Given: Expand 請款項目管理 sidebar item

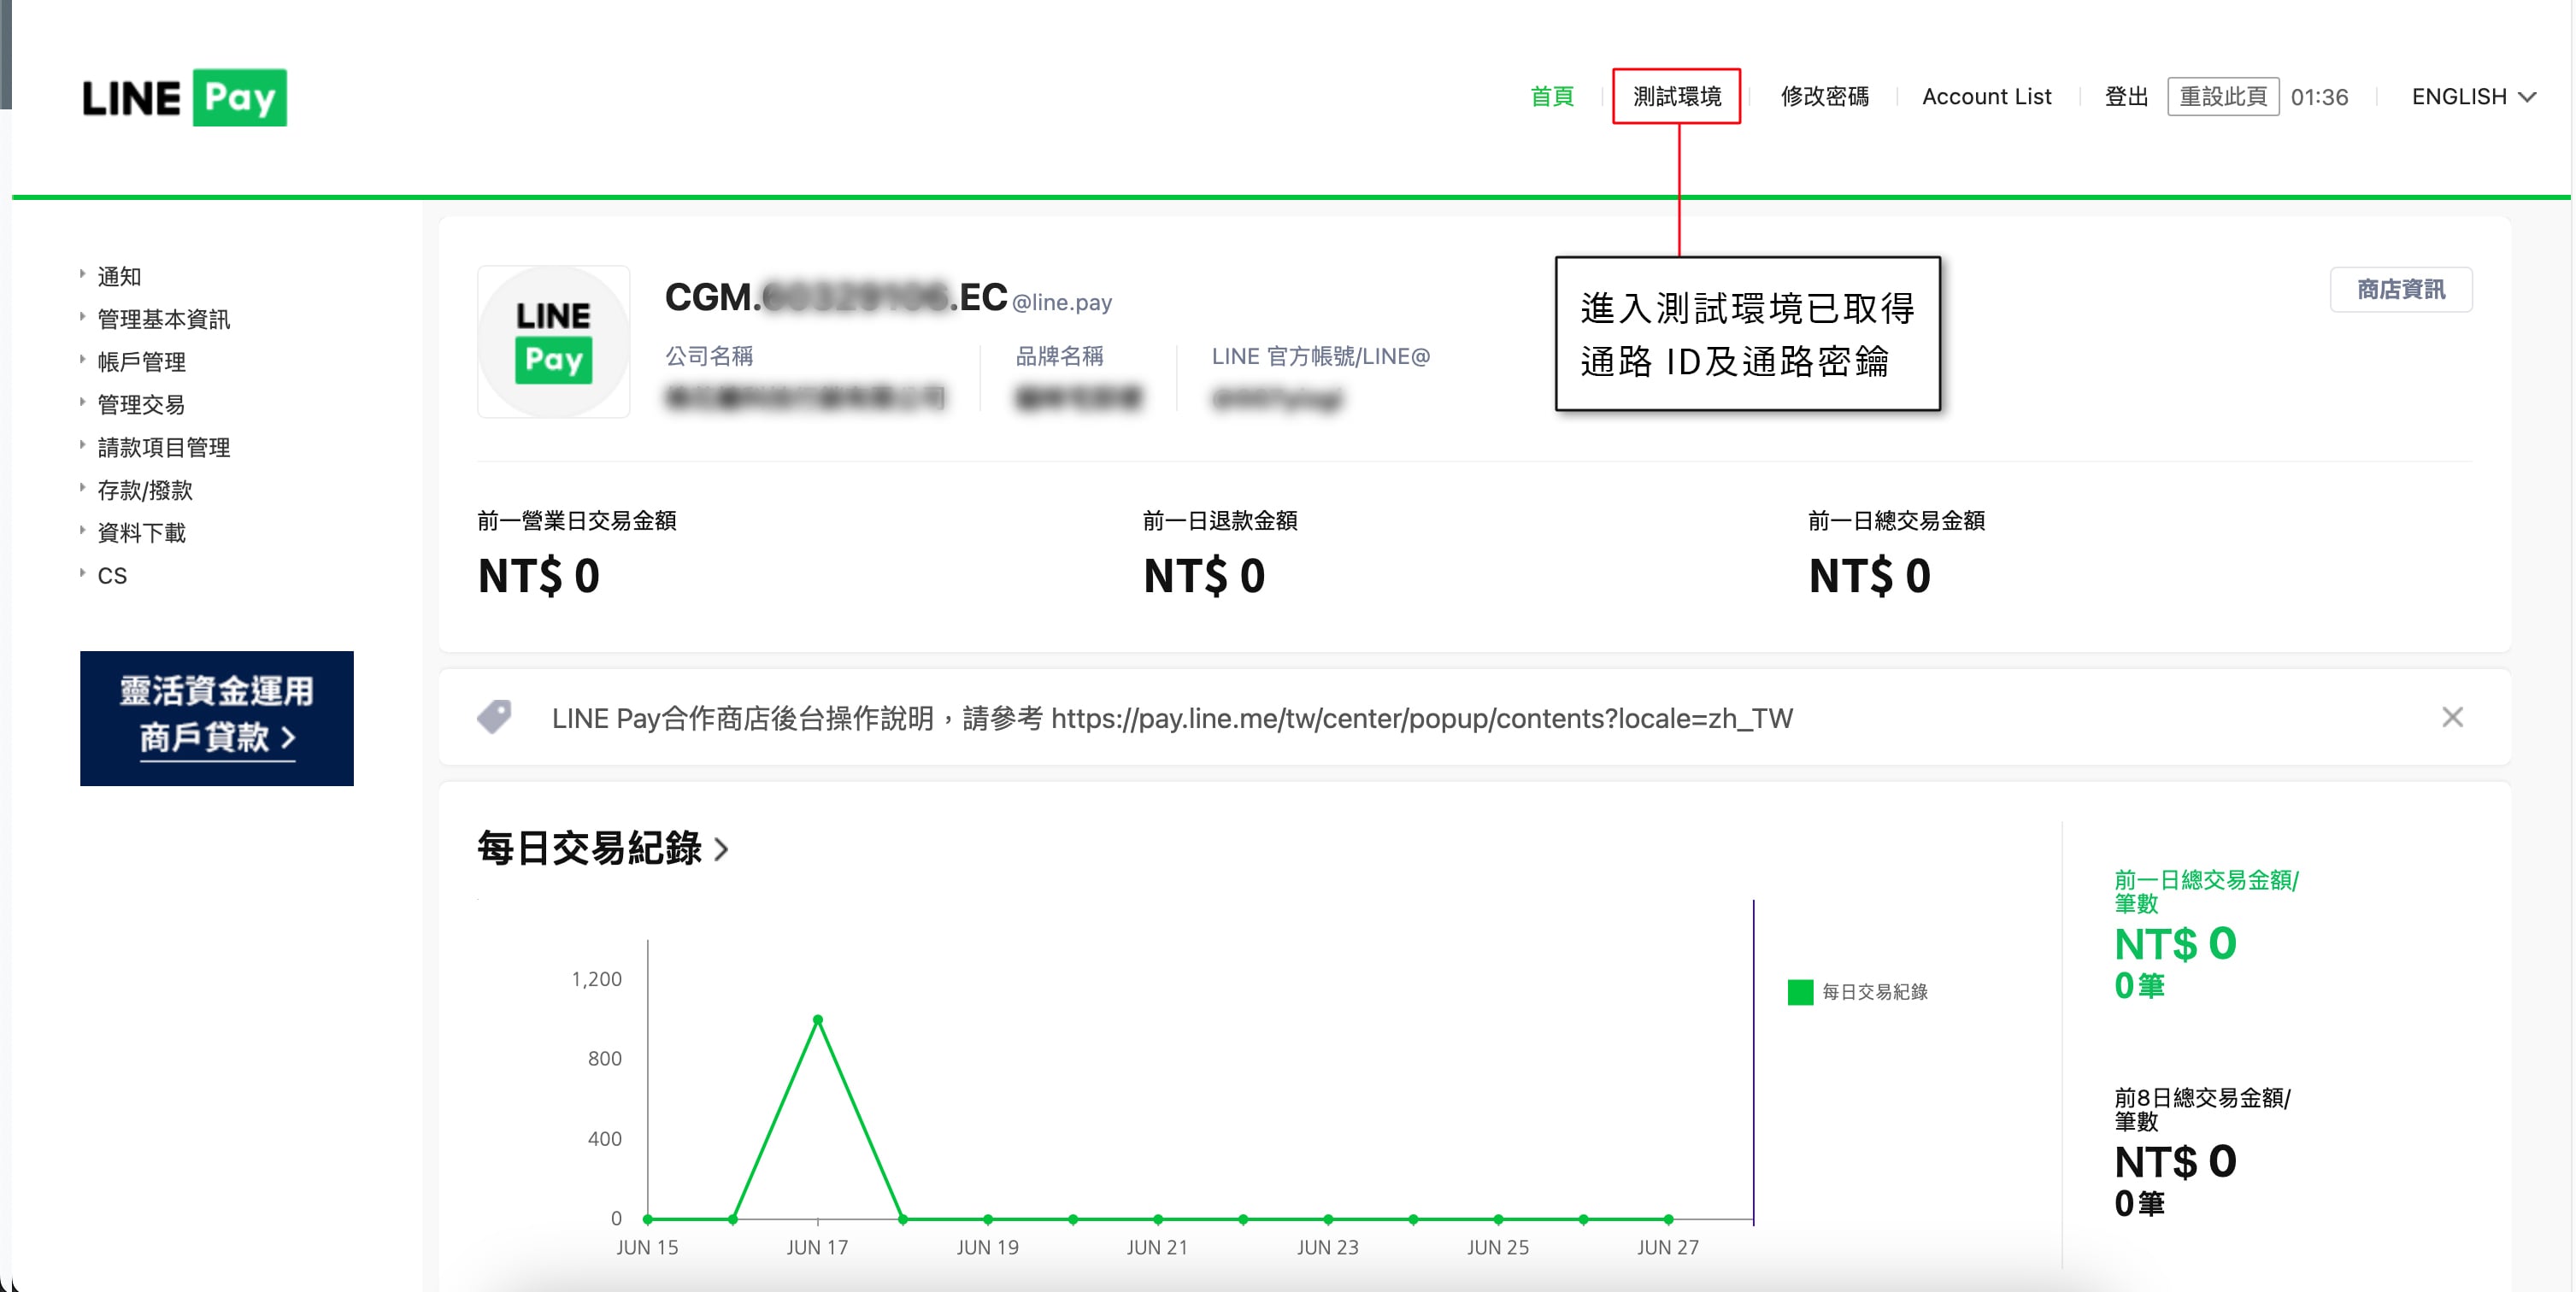Looking at the screenshot, I should pos(163,447).
